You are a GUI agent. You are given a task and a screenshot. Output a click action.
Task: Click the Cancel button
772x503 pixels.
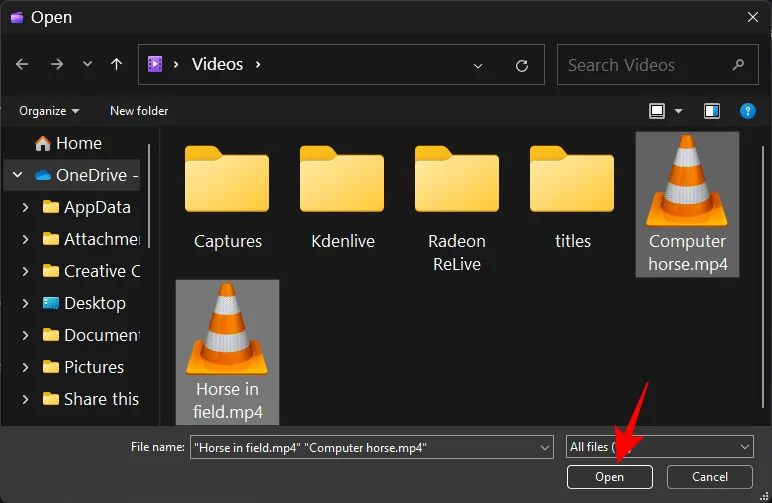(x=709, y=477)
